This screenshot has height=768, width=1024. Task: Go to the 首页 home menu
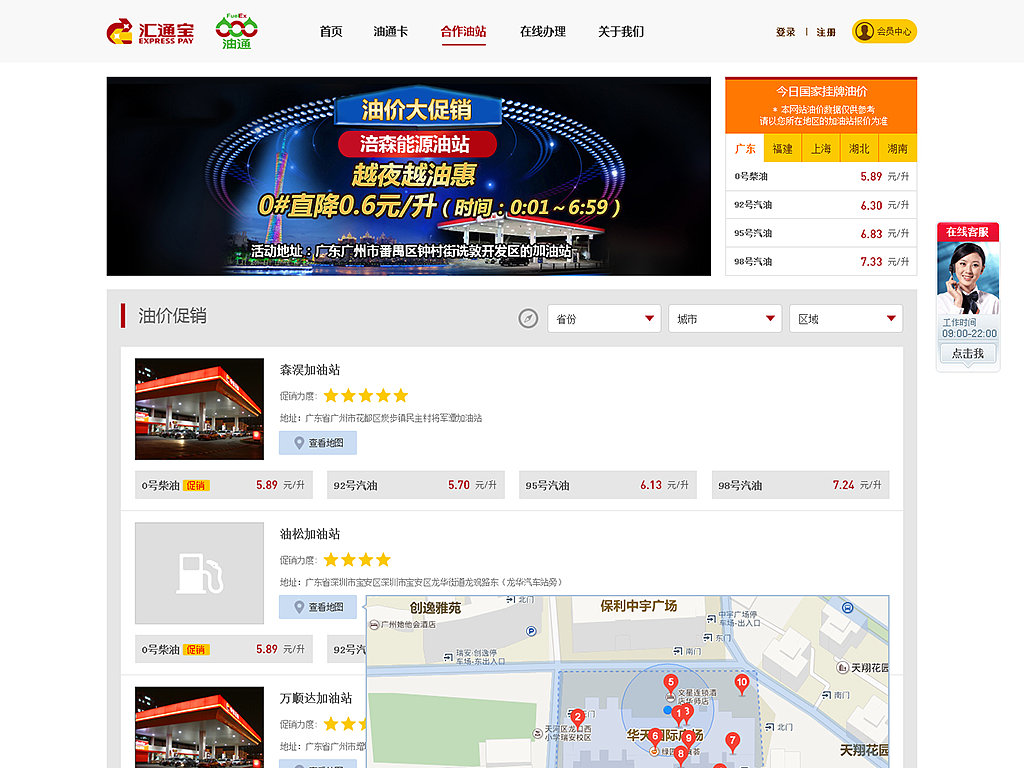click(x=331, y=31)
